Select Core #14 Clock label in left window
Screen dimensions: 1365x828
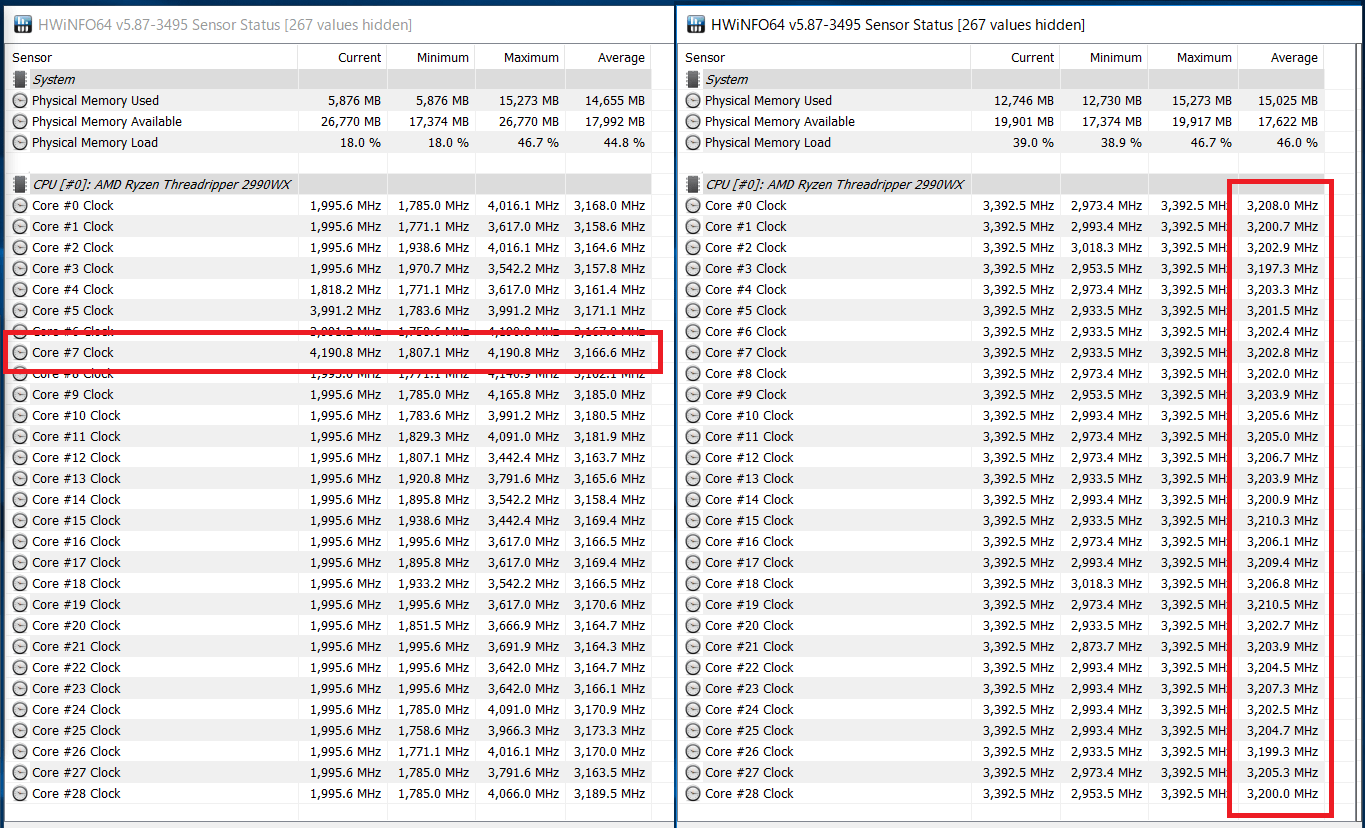point(76,499)
